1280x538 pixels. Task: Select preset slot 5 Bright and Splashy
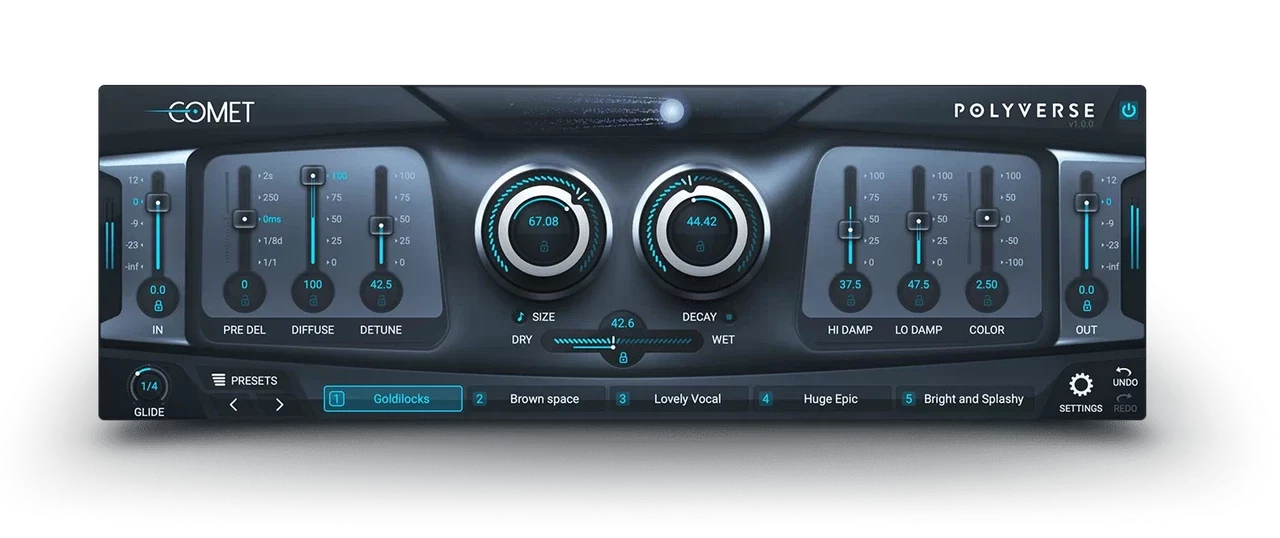[x=965, y=399]
